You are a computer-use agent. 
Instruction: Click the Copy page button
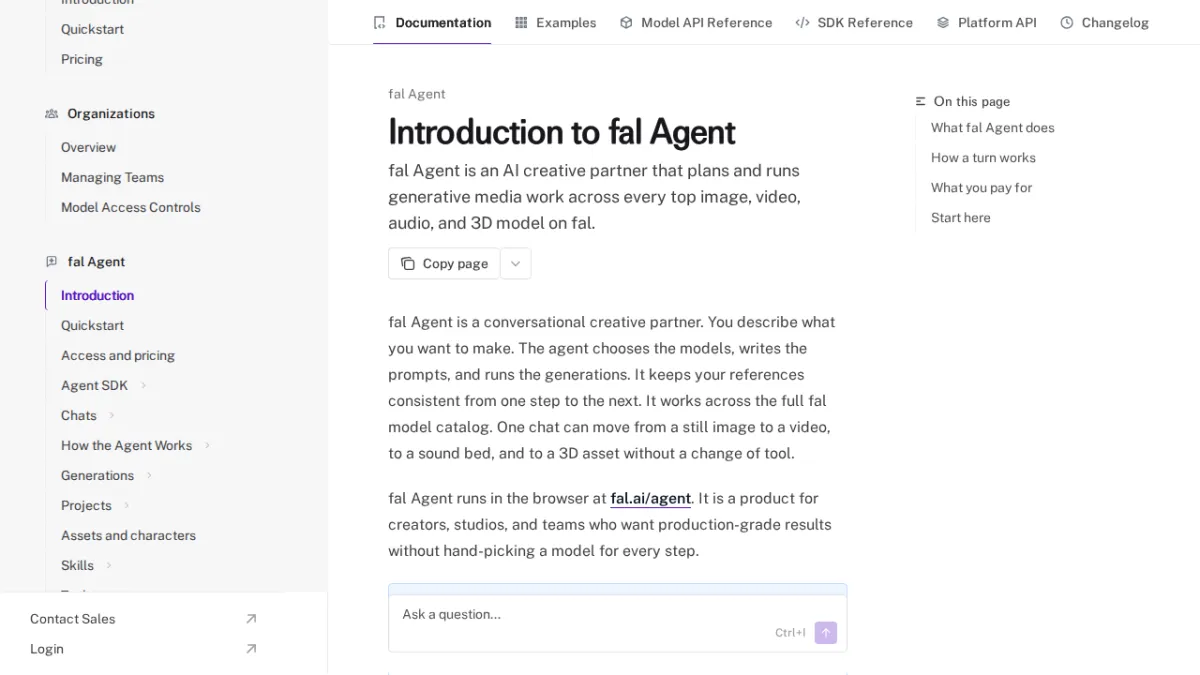(444, 264)
